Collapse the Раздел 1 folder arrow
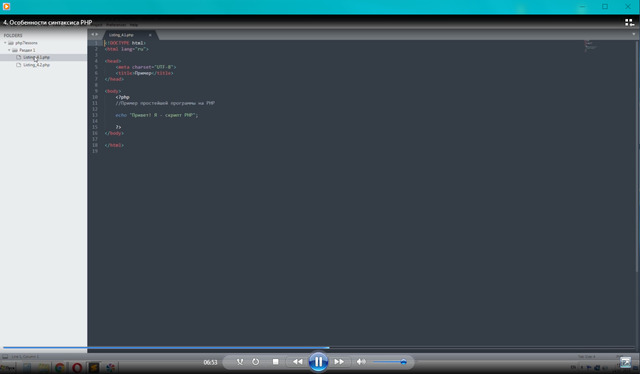The height and width of the screenshot is (374, 640). (x=9, y=50)
